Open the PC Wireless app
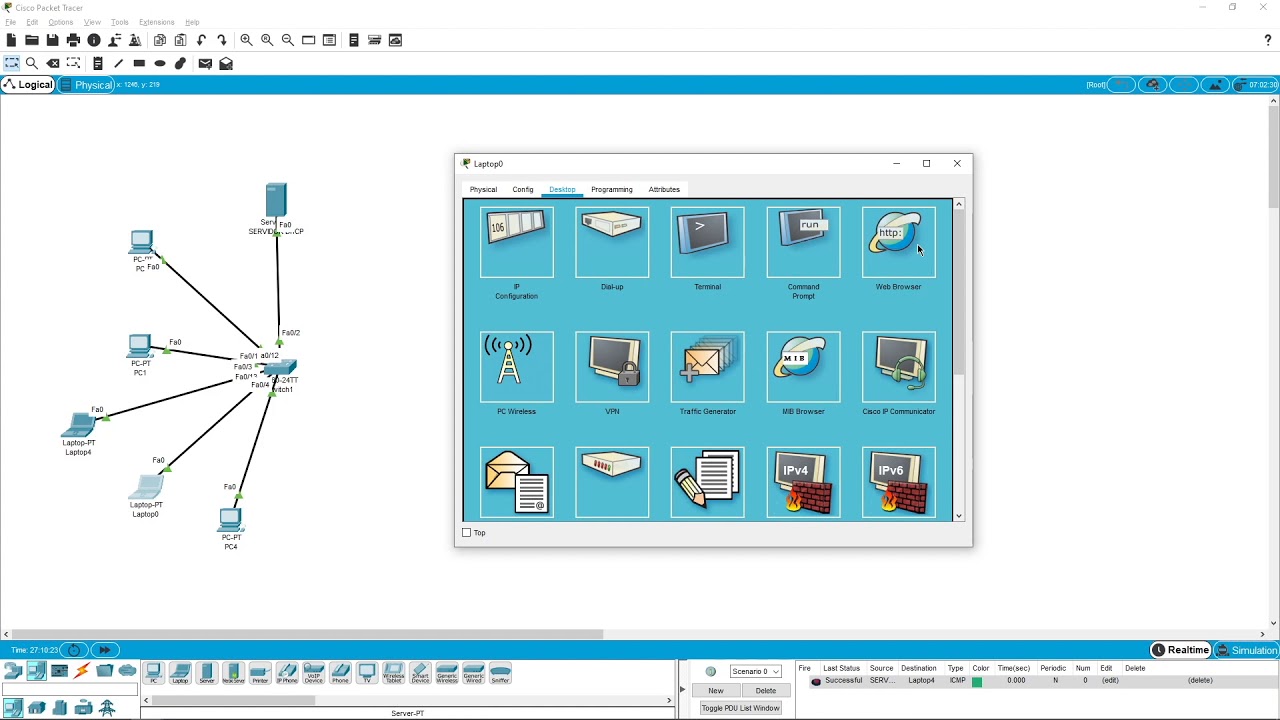 516,367
